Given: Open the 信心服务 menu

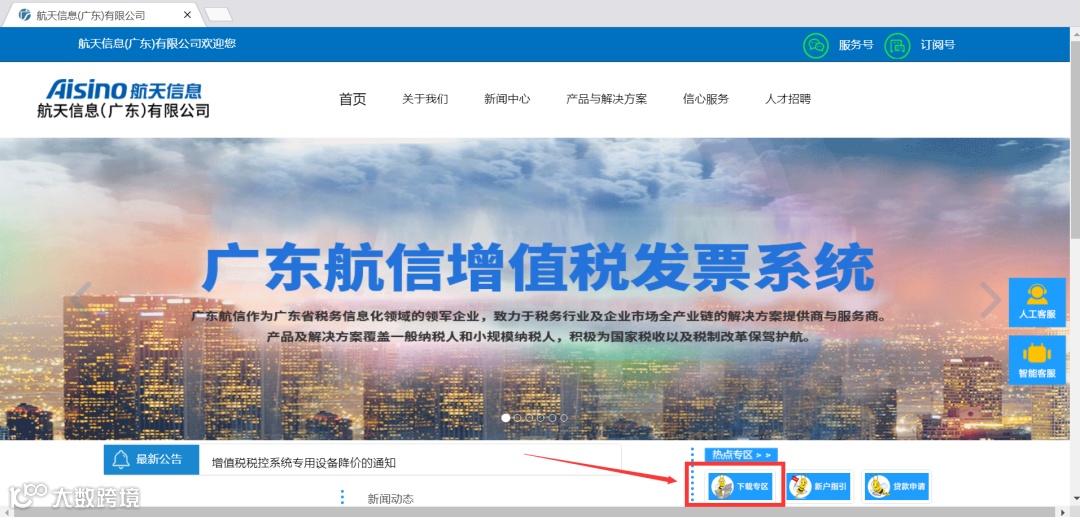Looking at the screenshot, I should 706,99.
